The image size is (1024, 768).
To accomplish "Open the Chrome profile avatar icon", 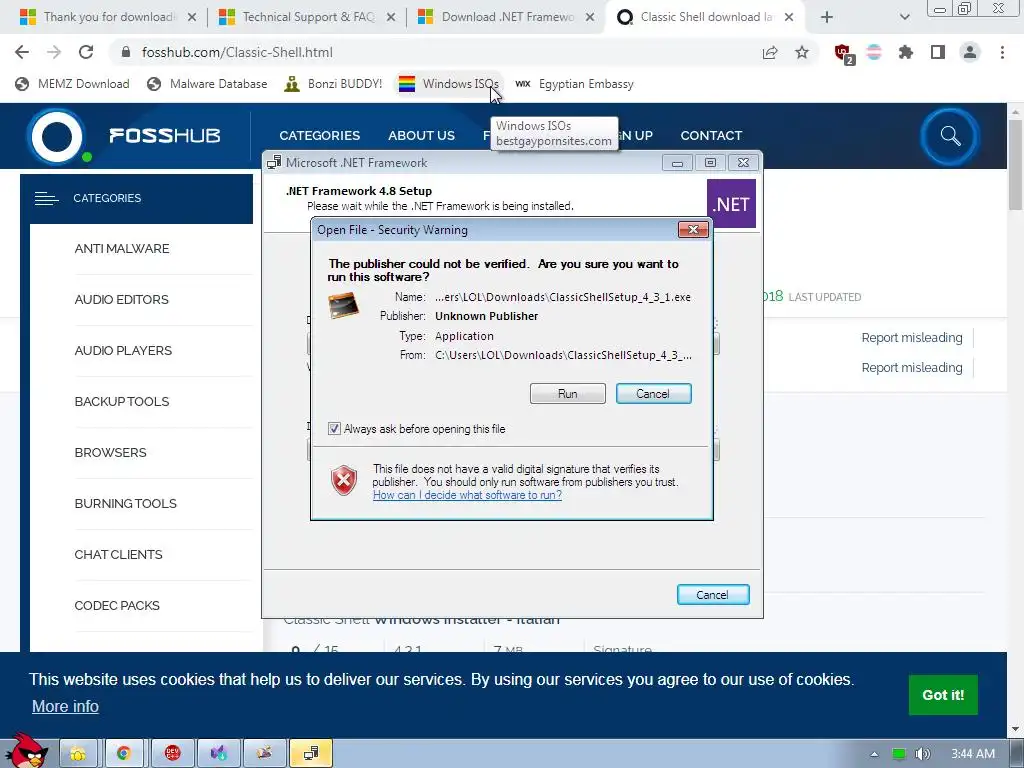I will coord(970,52).
